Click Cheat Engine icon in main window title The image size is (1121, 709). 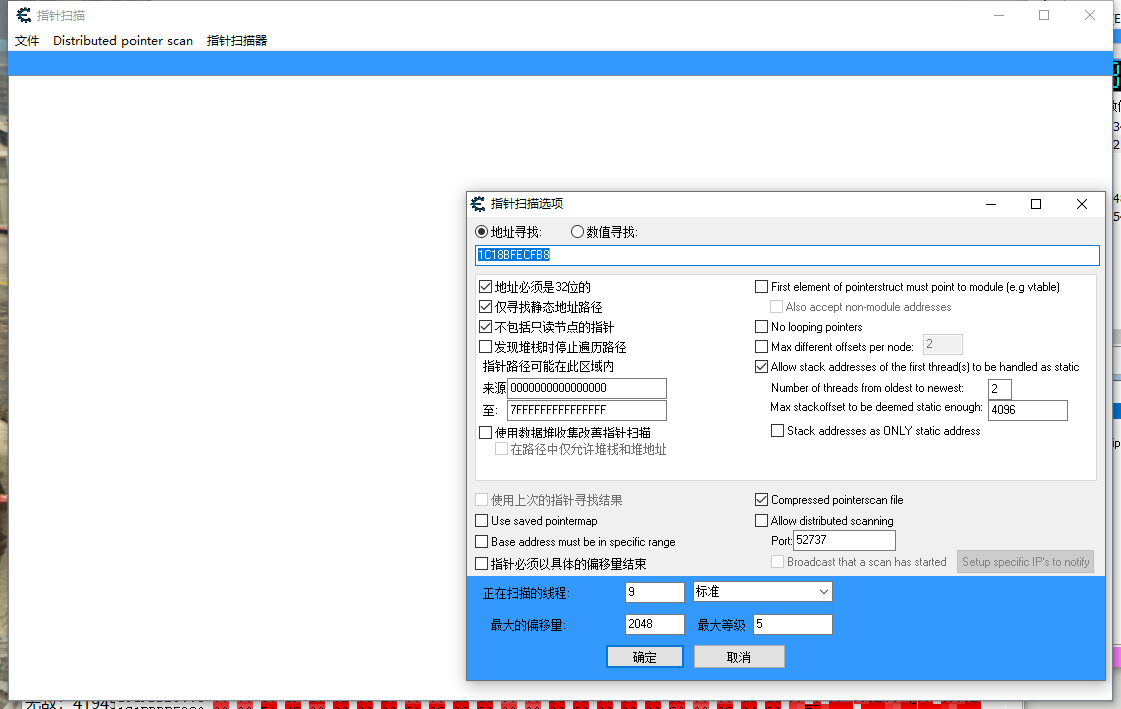[x=24, y=15]
